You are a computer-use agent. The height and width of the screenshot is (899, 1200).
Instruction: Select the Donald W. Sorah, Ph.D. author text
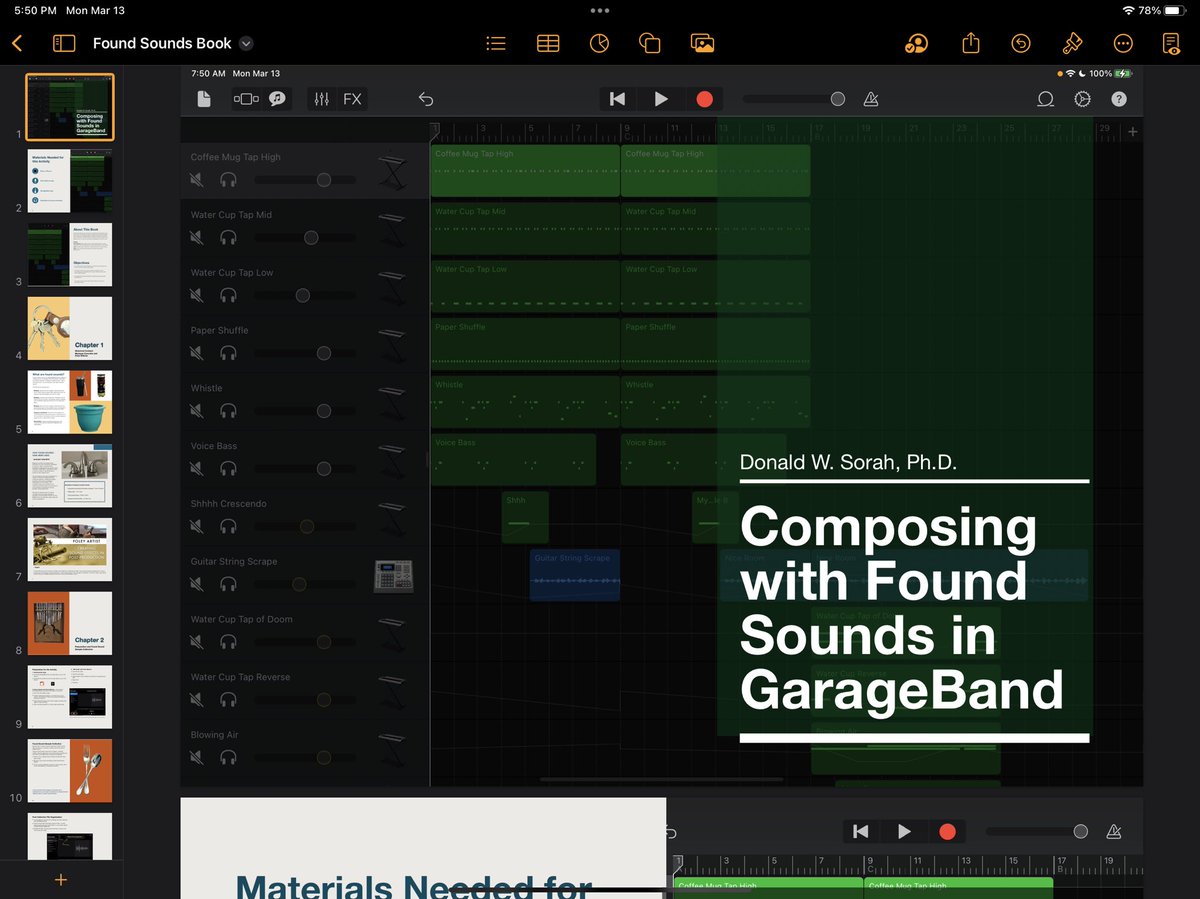point(848,462)
